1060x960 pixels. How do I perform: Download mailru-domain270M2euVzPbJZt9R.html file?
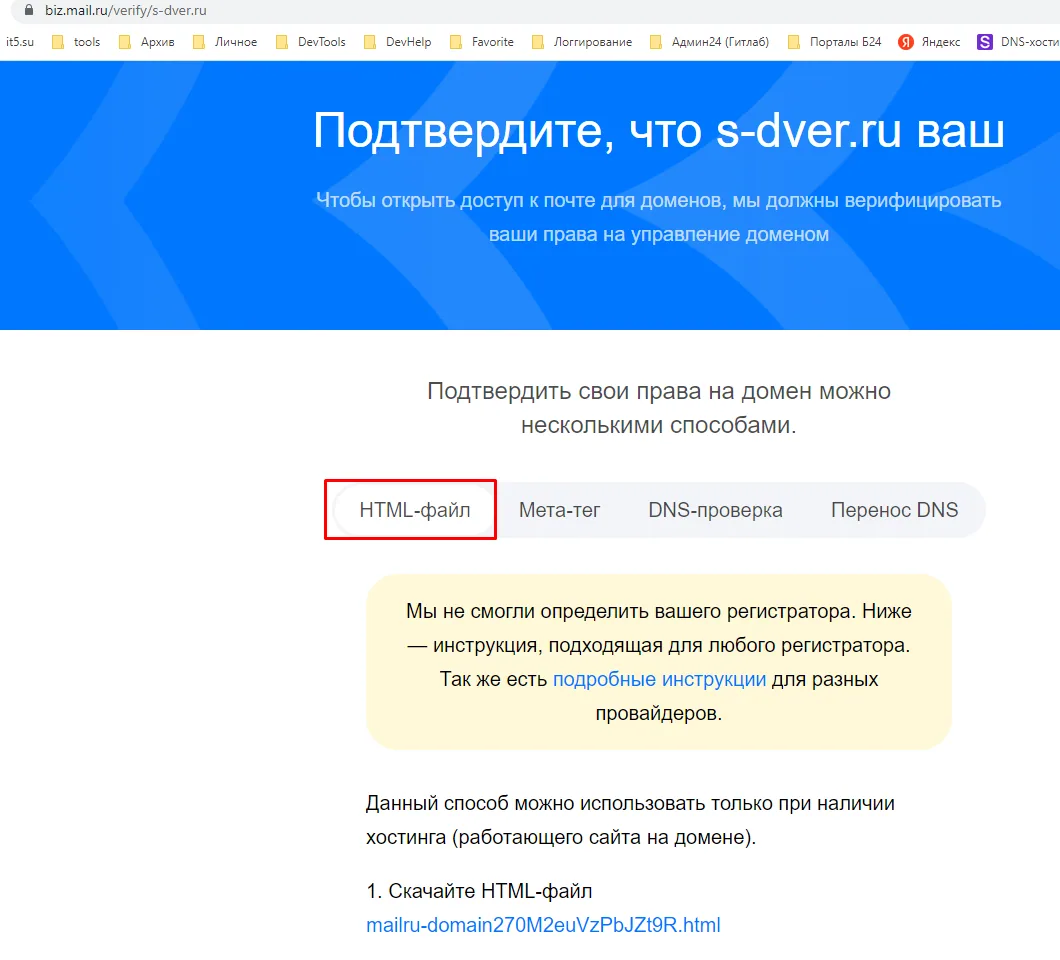tap(543, 925)
